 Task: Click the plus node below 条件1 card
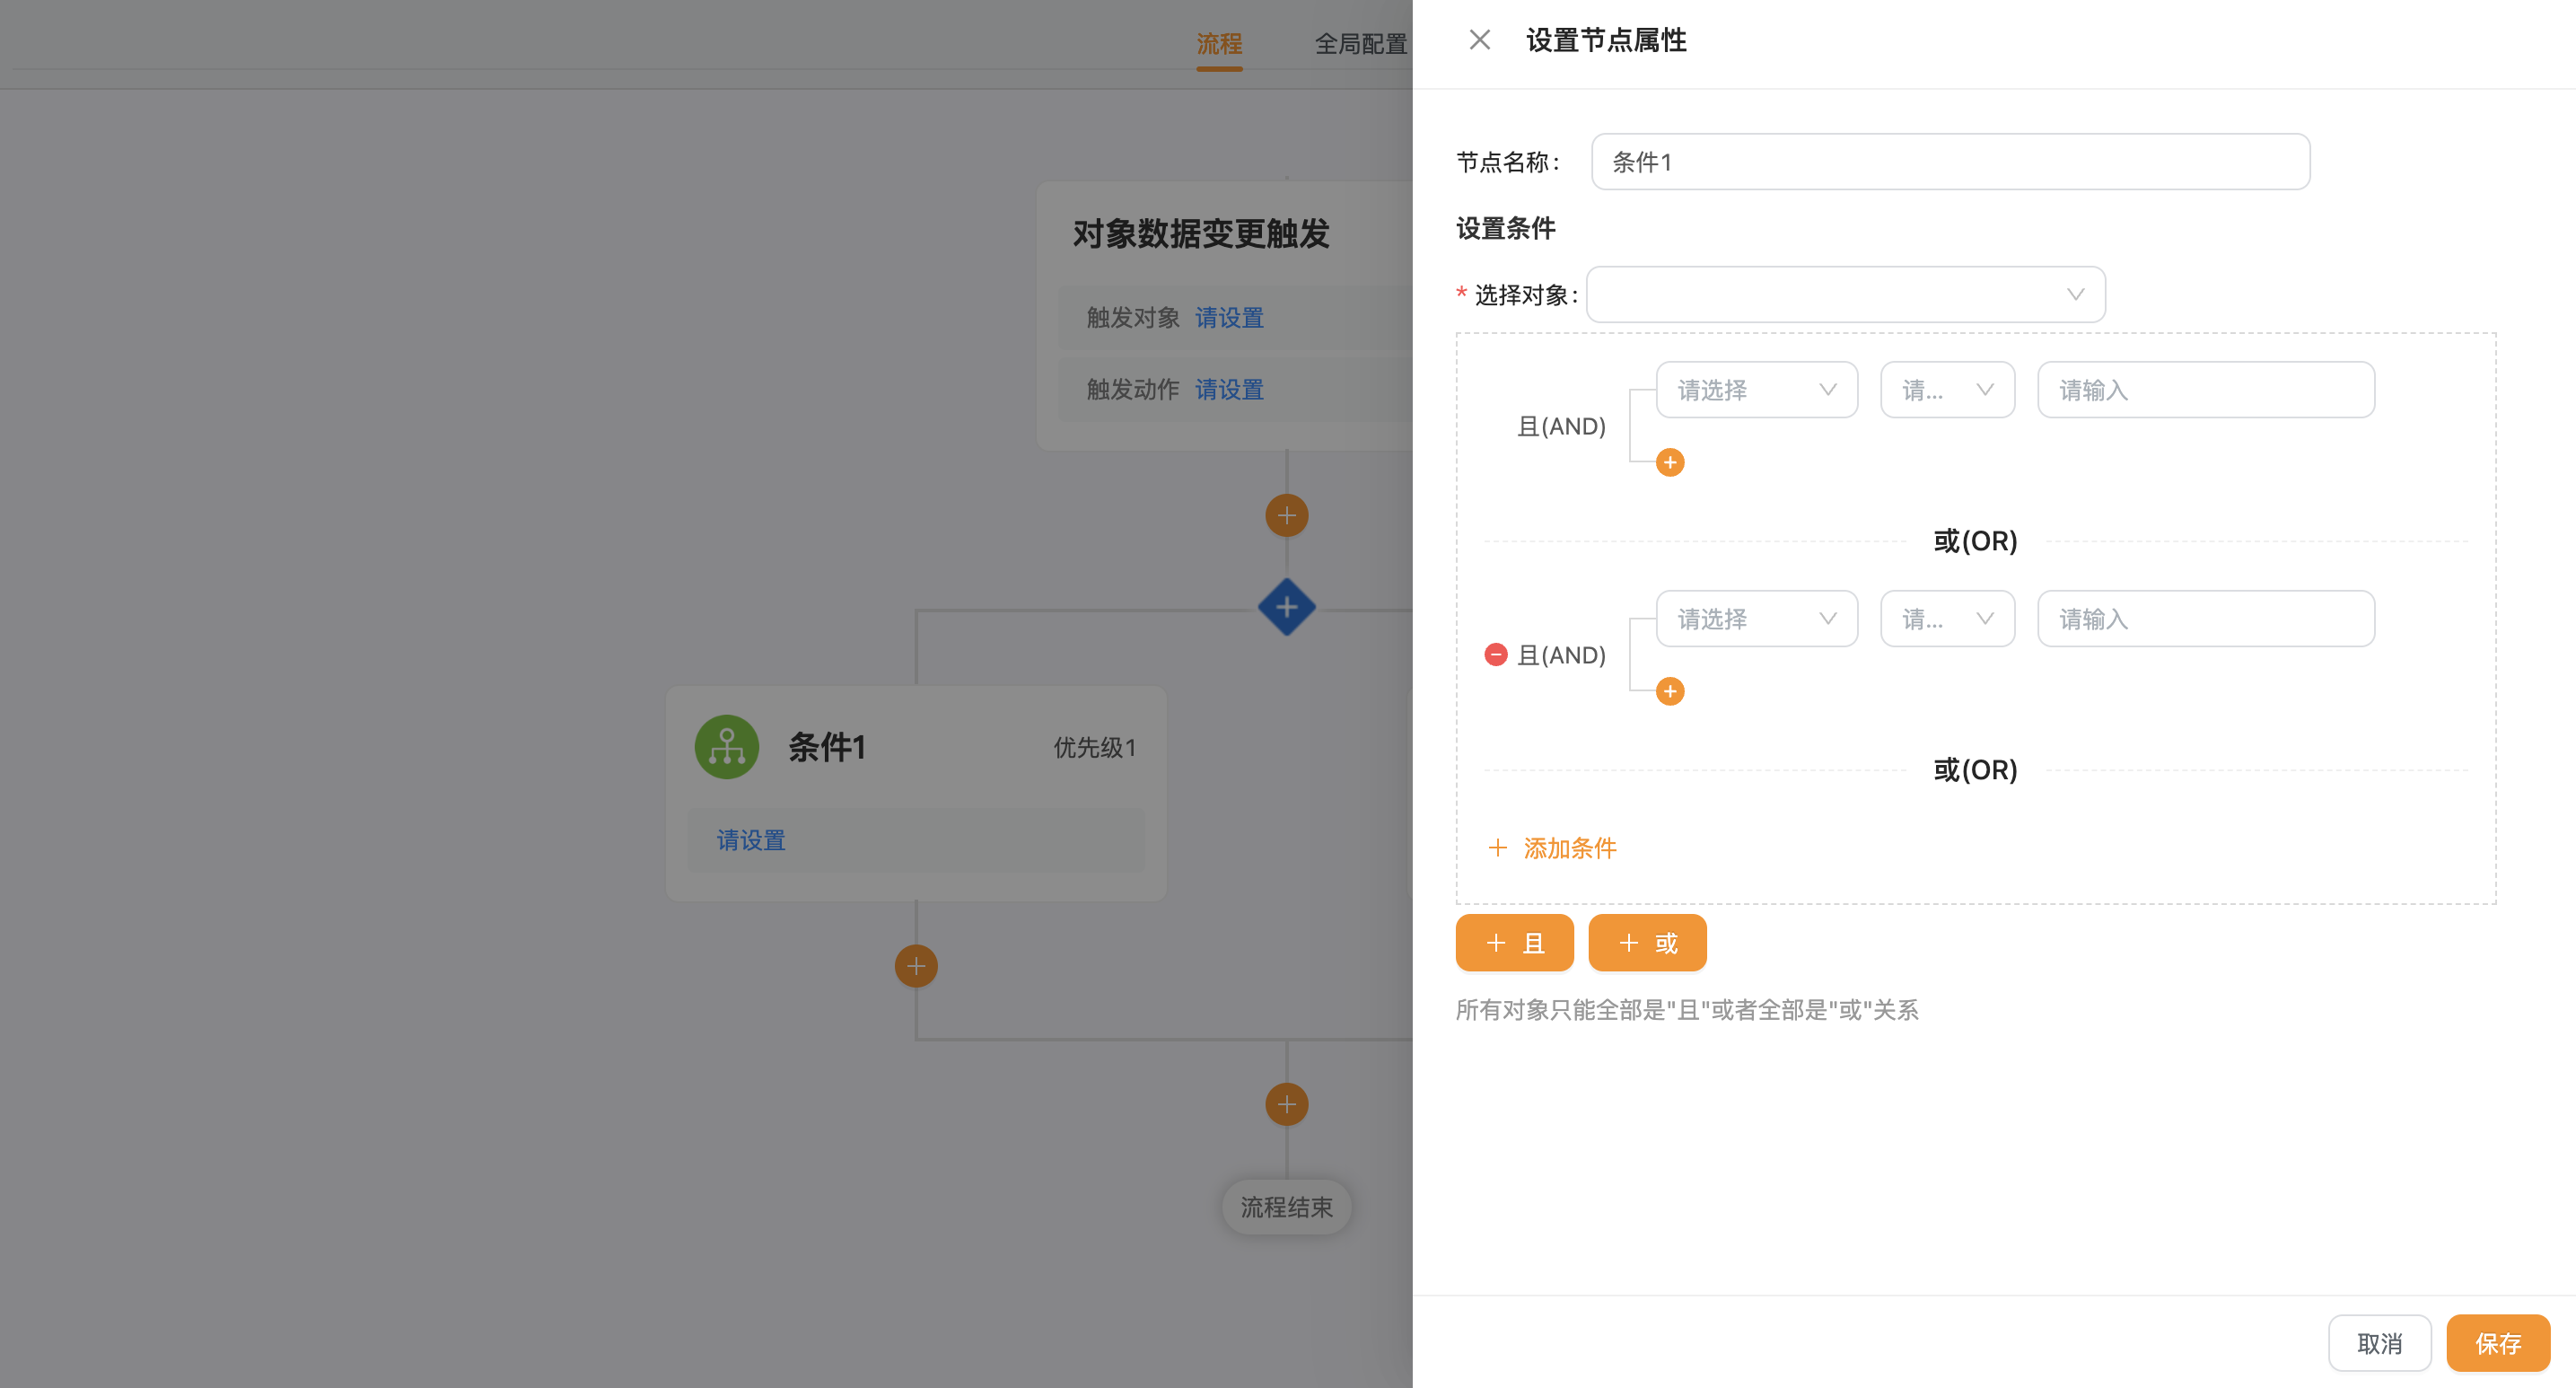tap(916, 966)
